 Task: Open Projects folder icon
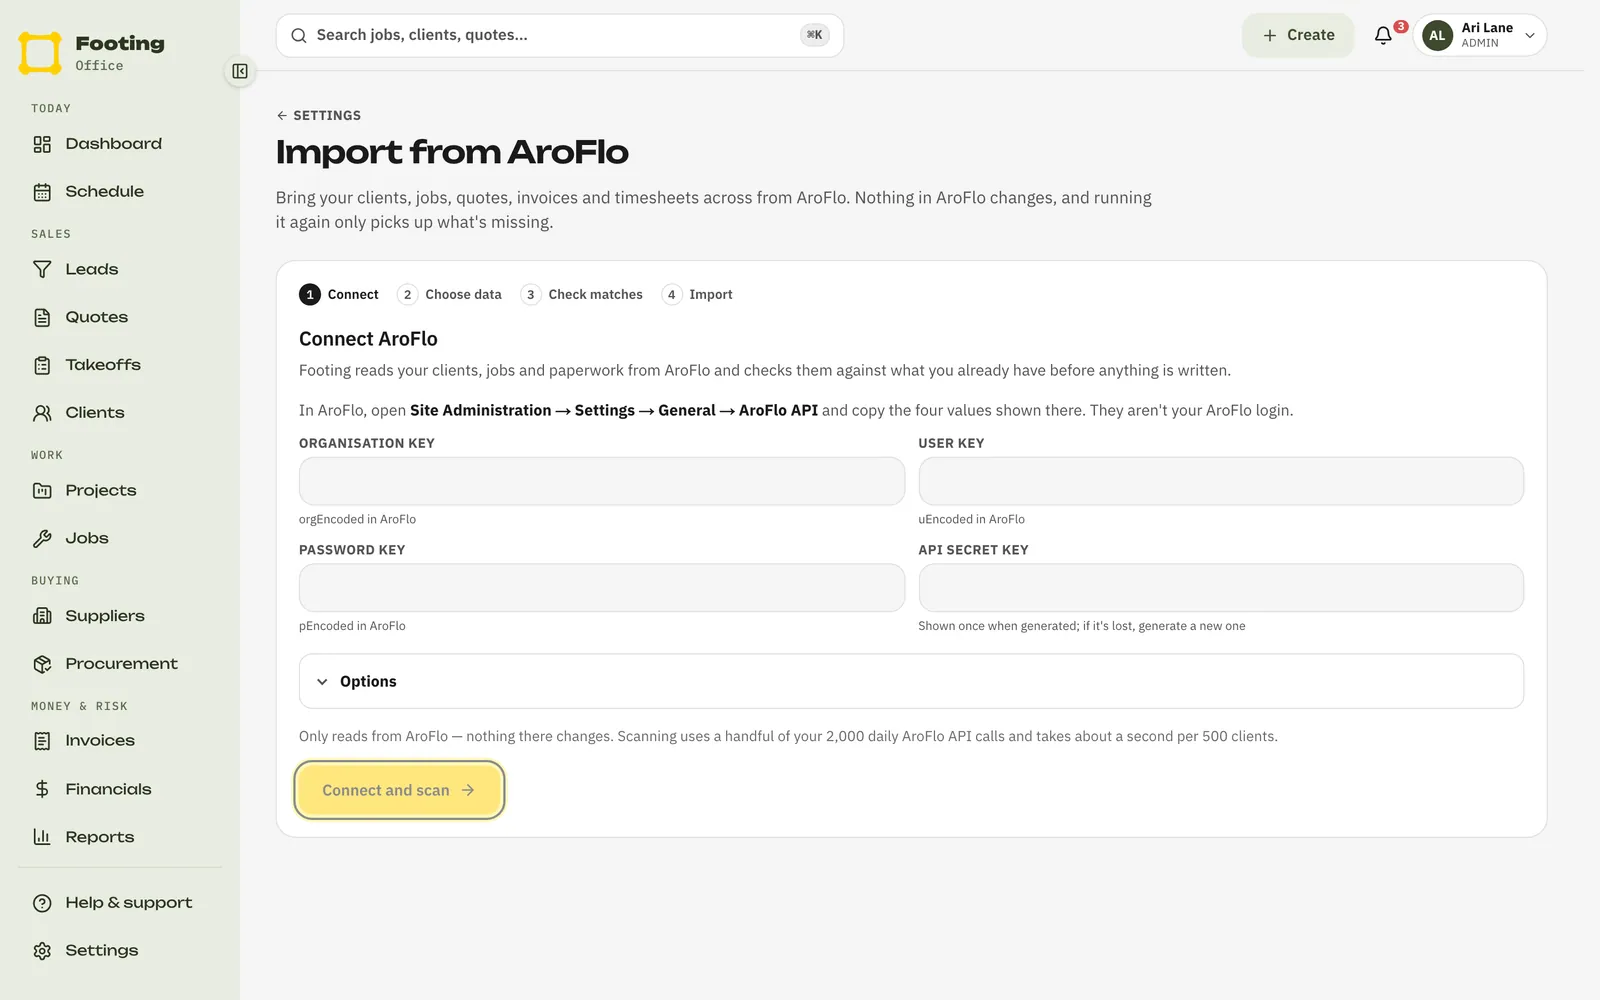tap(42, 490)
